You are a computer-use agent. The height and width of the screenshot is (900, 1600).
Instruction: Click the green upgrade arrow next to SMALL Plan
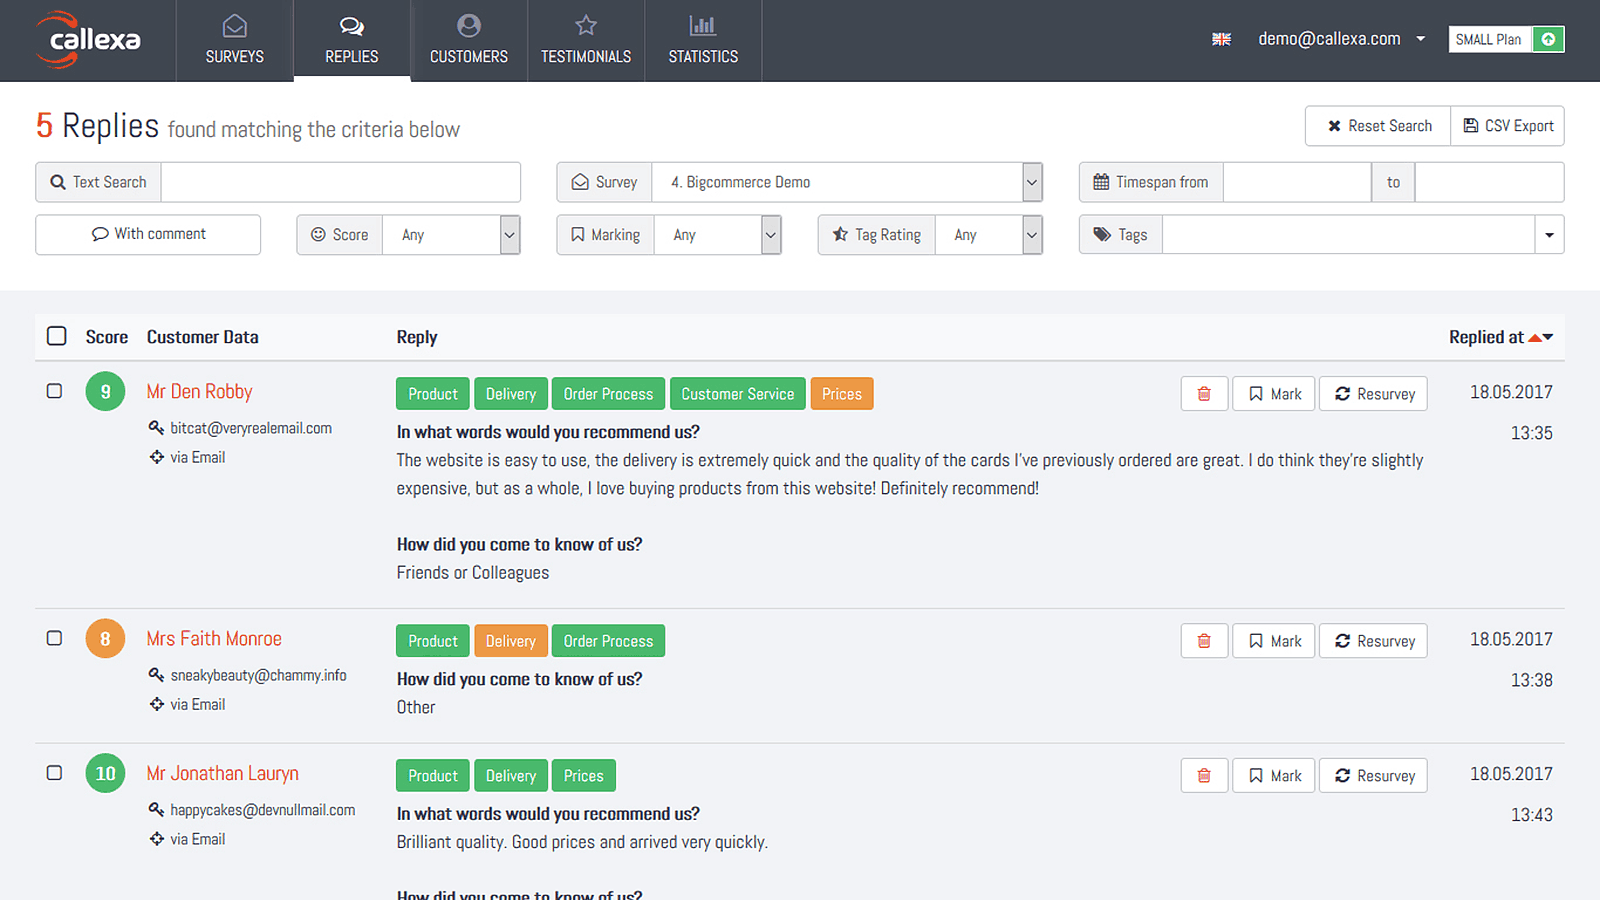pos(1547,39)
